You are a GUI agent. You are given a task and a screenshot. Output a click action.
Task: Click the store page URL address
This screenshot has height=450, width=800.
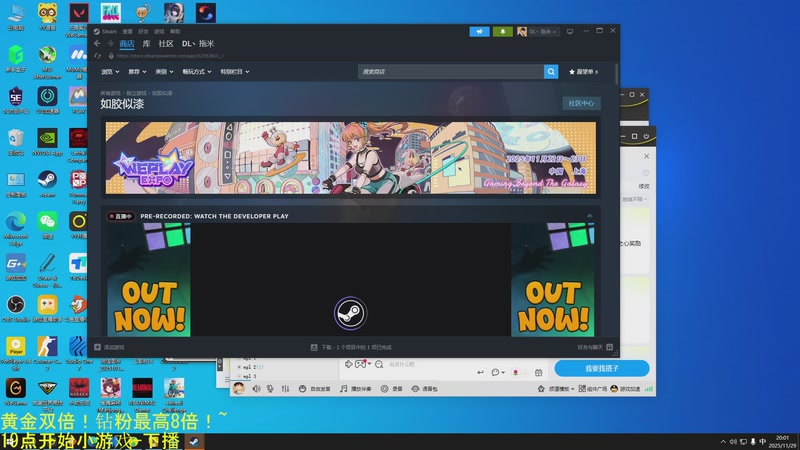(x=170, y=56)
